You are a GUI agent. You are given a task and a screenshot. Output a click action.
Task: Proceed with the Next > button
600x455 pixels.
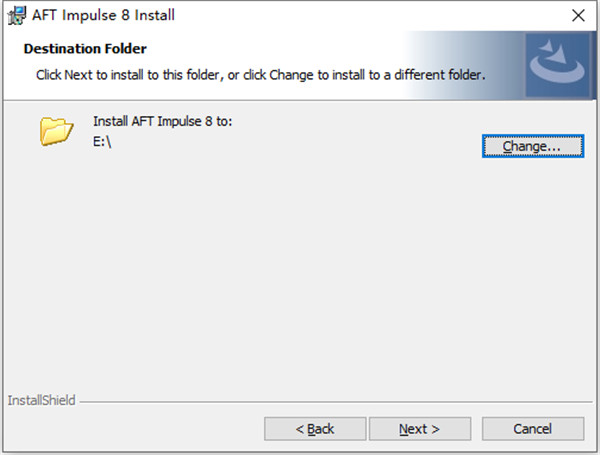tap(419, 429)
